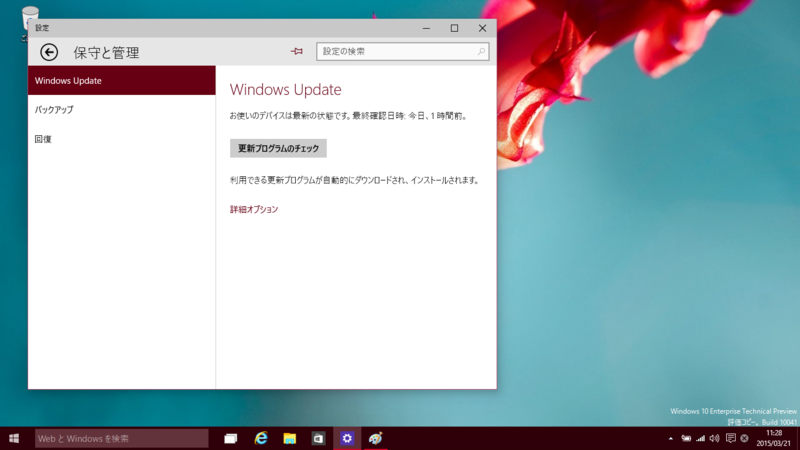Open the volume speaker tray icon

(715, 438)
